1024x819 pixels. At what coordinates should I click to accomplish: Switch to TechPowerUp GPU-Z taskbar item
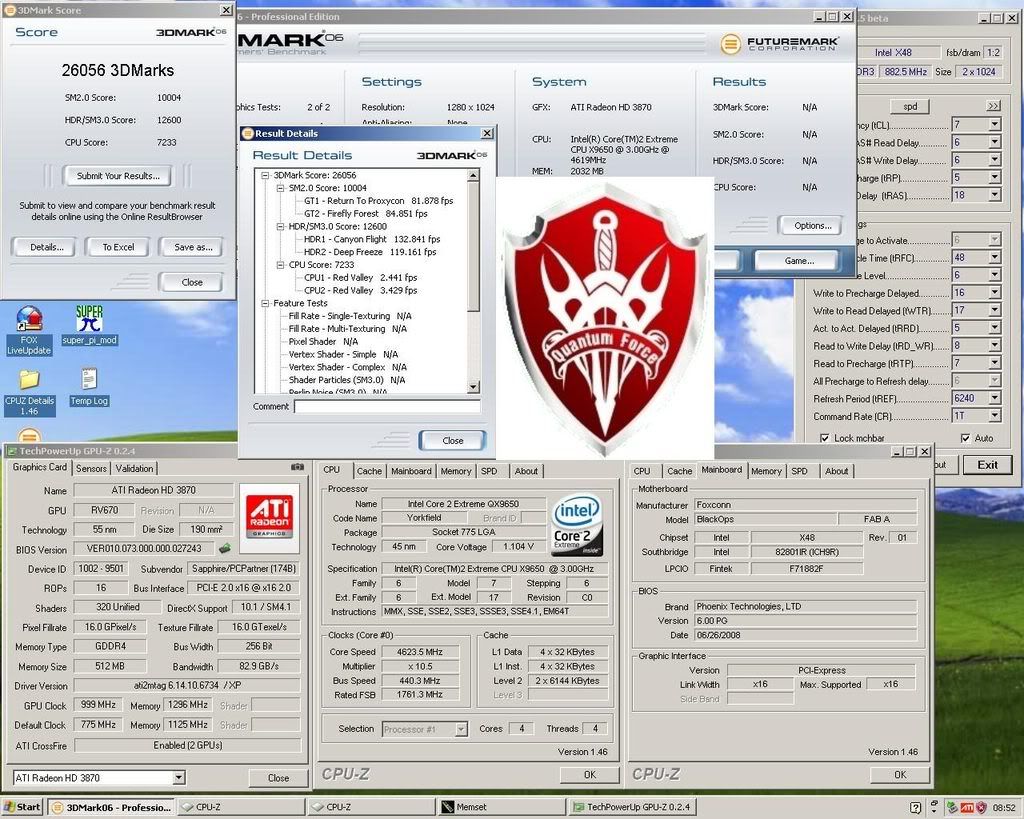(631, 807)
